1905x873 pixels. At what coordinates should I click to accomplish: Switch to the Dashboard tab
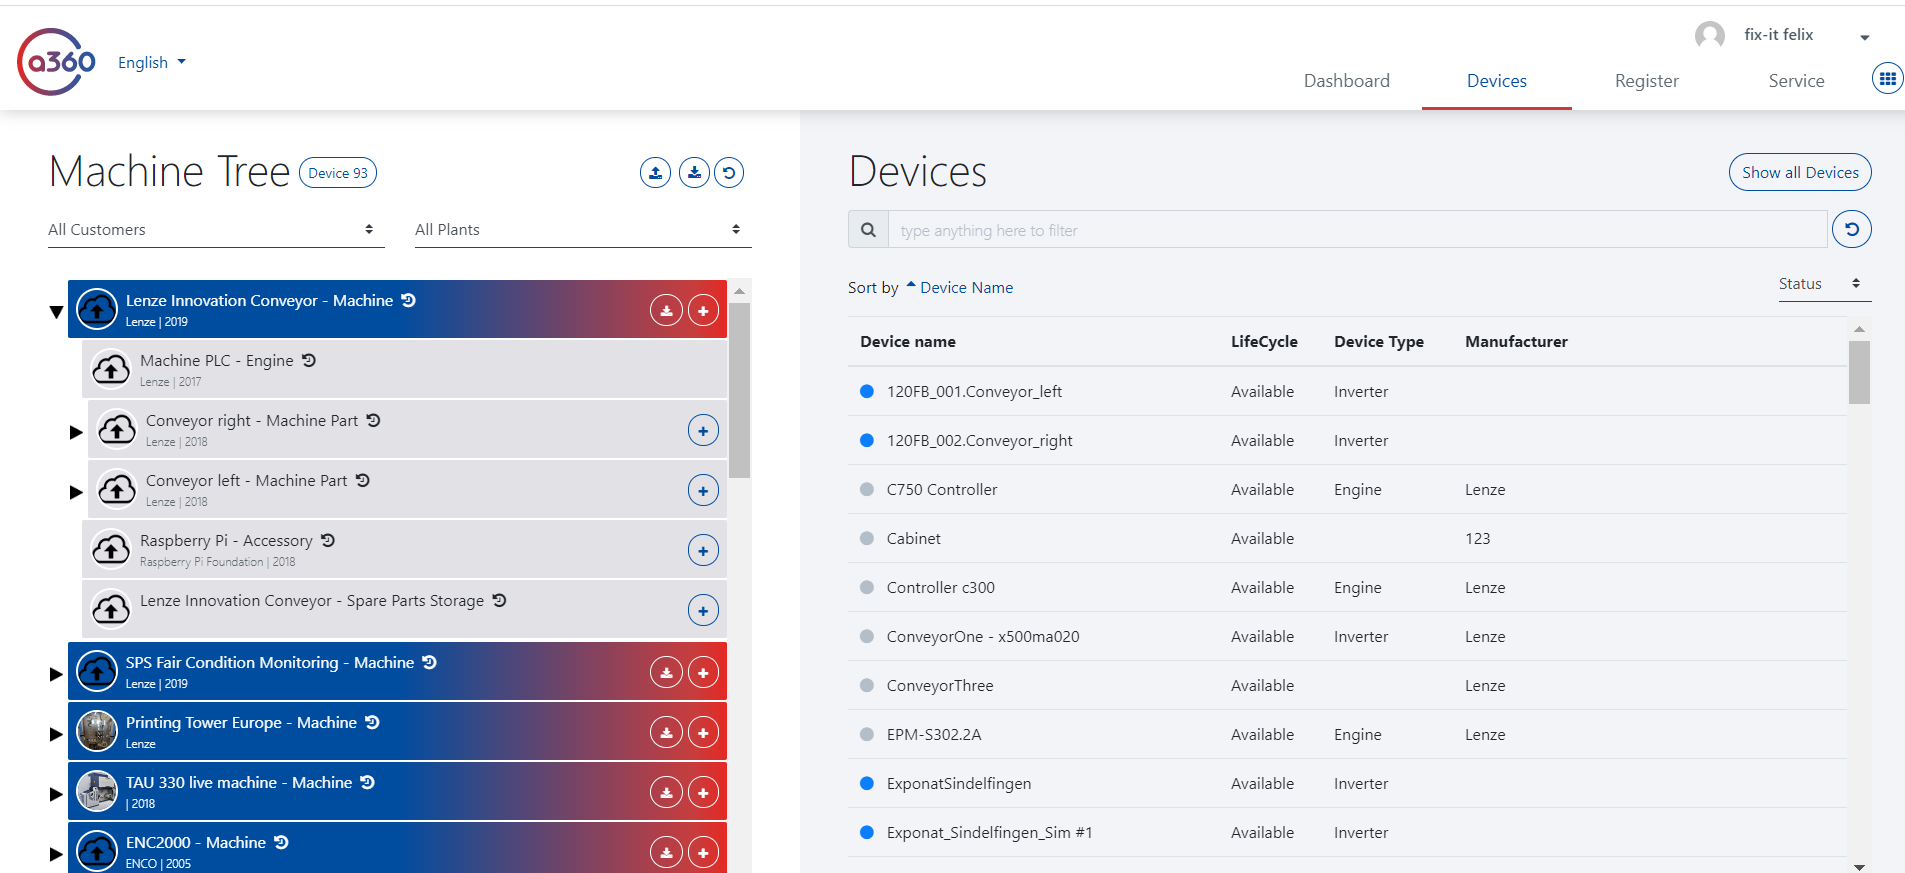pyautogui.click(x=1346, y=81)
